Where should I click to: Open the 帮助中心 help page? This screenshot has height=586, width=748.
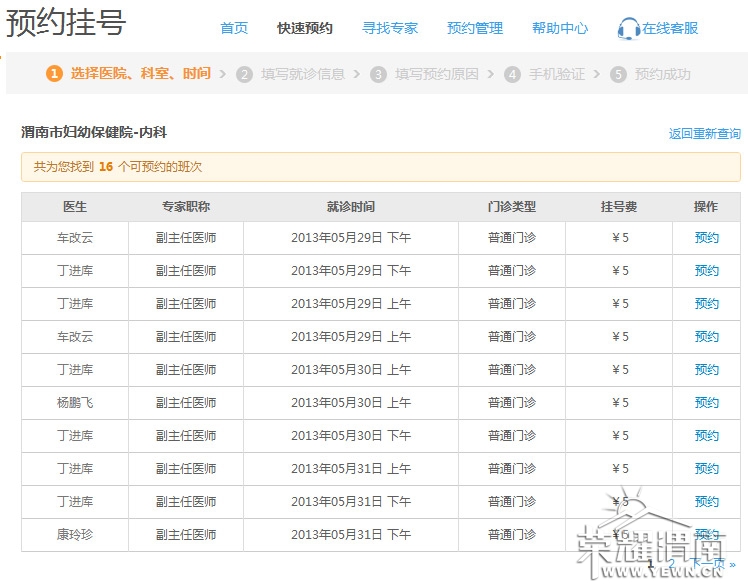click(560, 28)
